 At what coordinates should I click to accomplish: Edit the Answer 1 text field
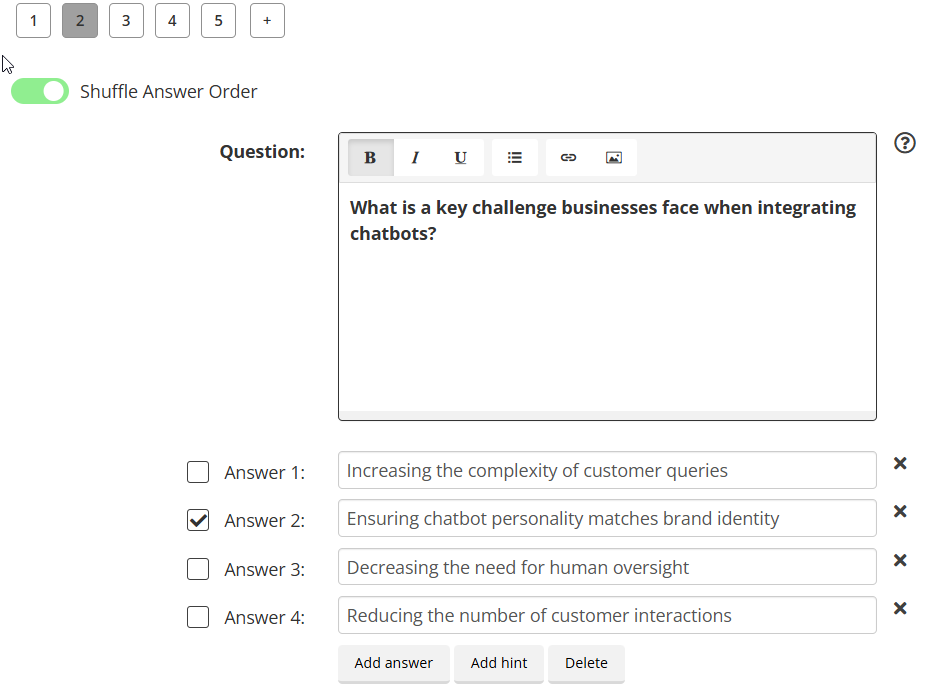coord(607,470)
